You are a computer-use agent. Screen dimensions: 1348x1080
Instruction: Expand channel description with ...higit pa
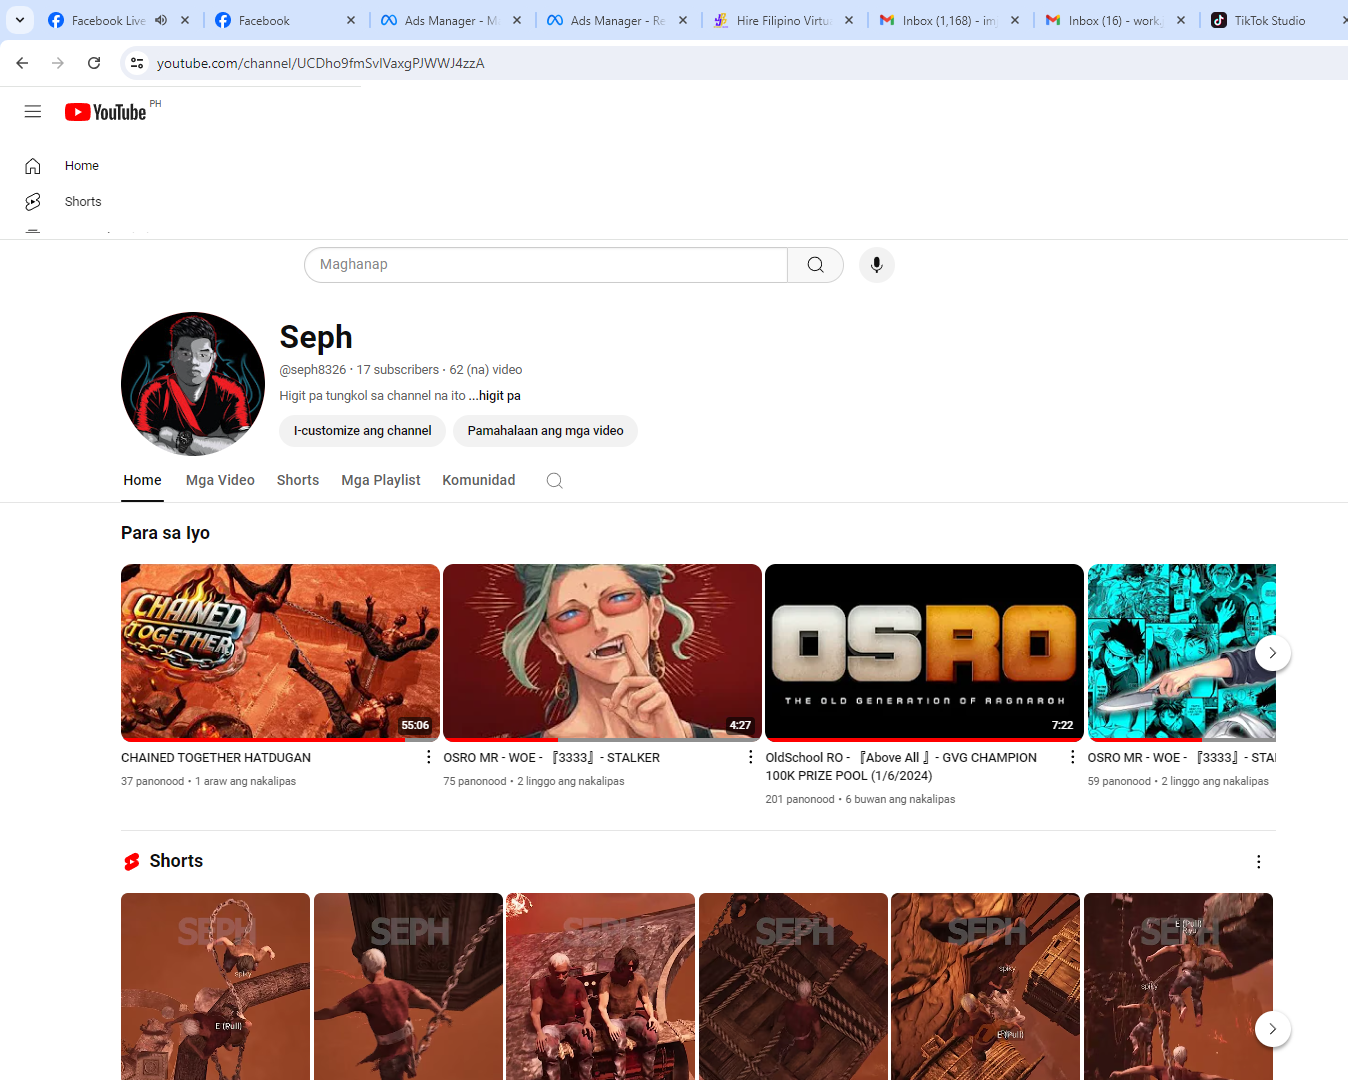495,396
